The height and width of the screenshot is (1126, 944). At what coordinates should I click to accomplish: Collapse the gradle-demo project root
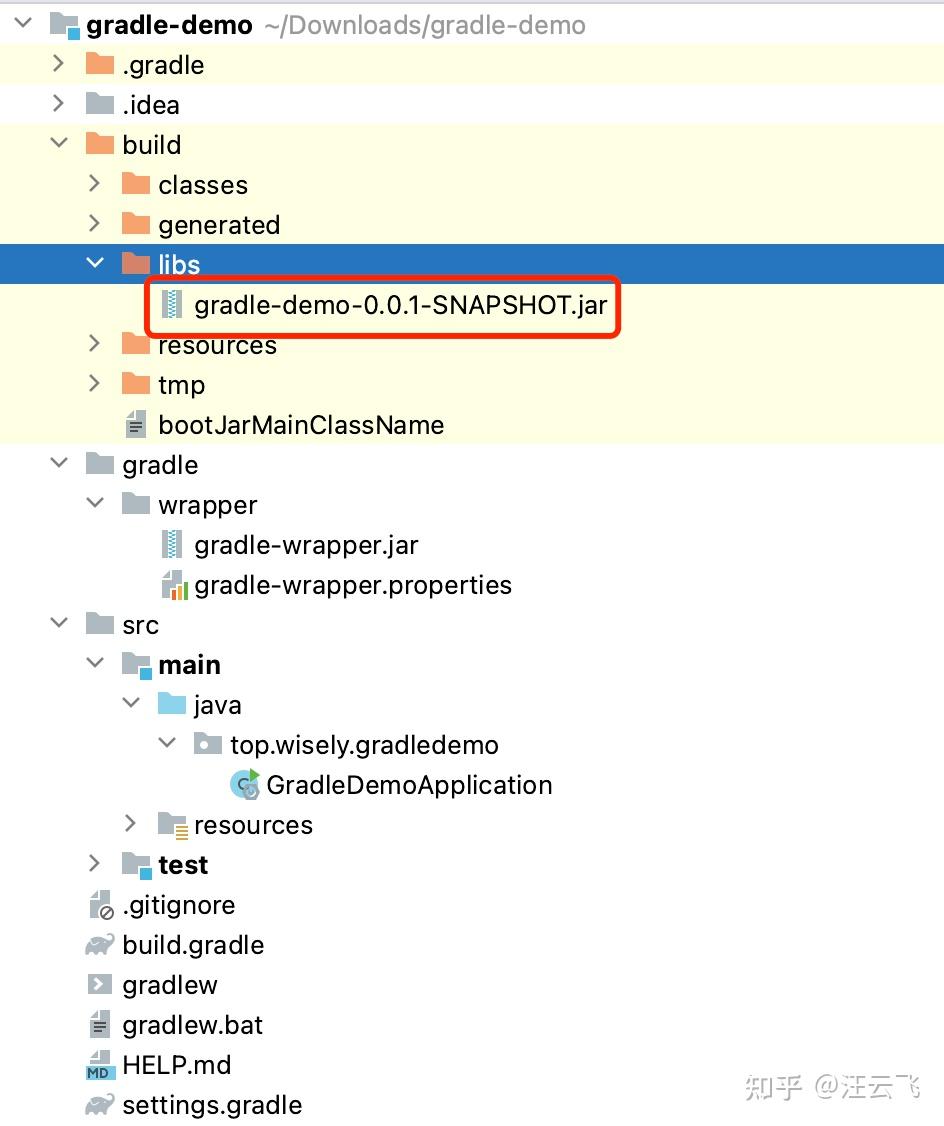point(22,24)
